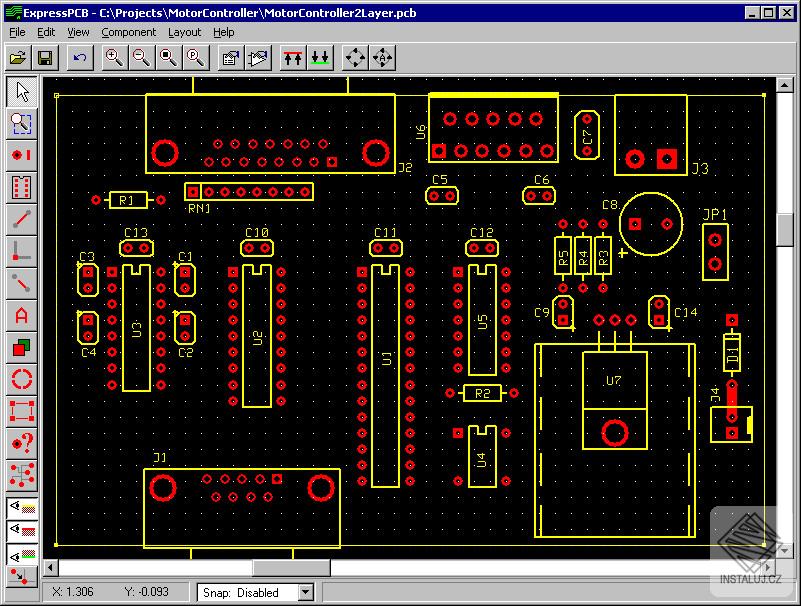This screenshot has height=606, width=801.
Task: Open the Component menu
Action: (128, 32)
